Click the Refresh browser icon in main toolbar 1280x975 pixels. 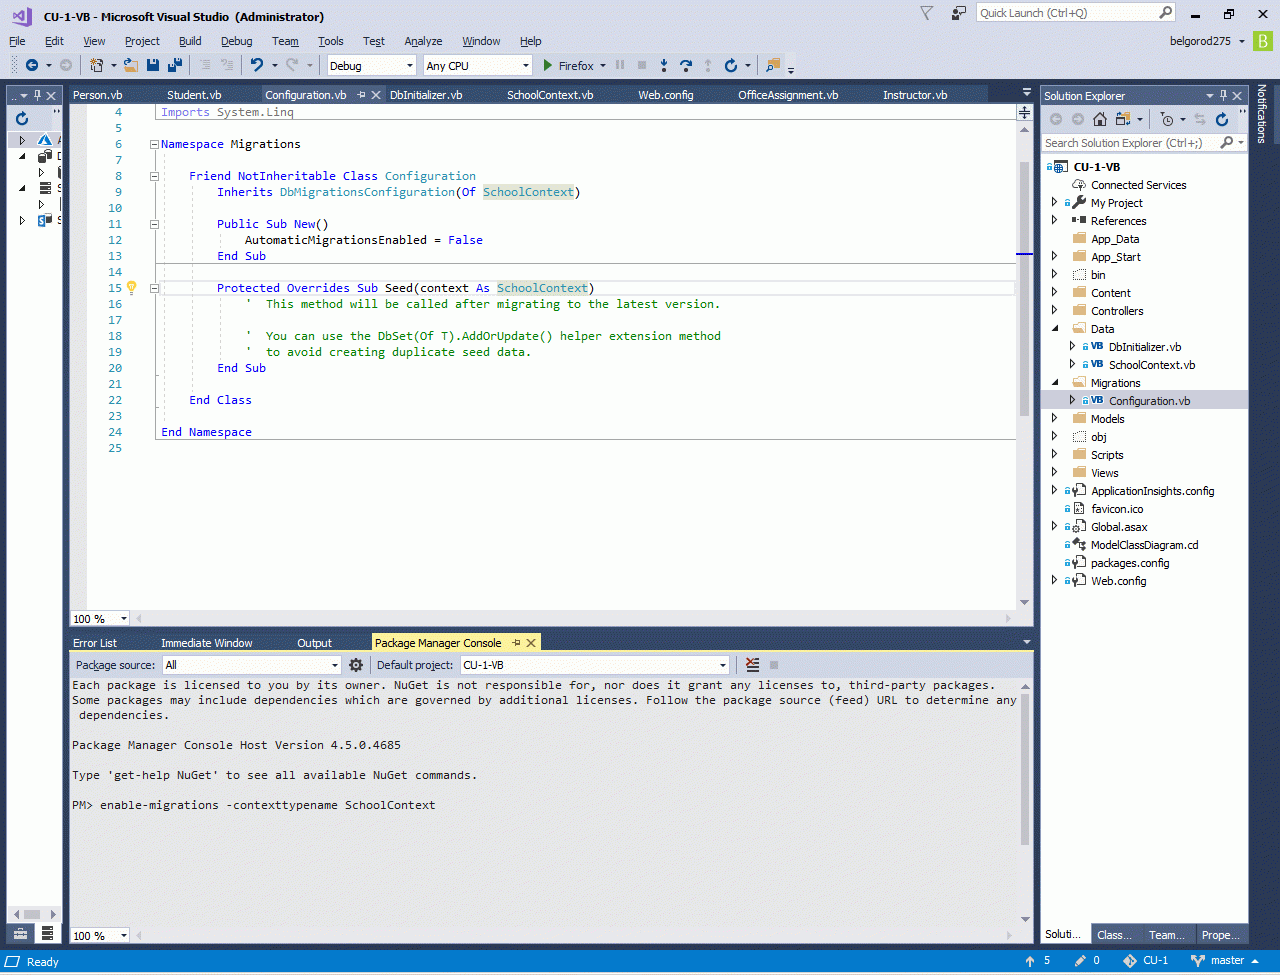coord(731,65)
